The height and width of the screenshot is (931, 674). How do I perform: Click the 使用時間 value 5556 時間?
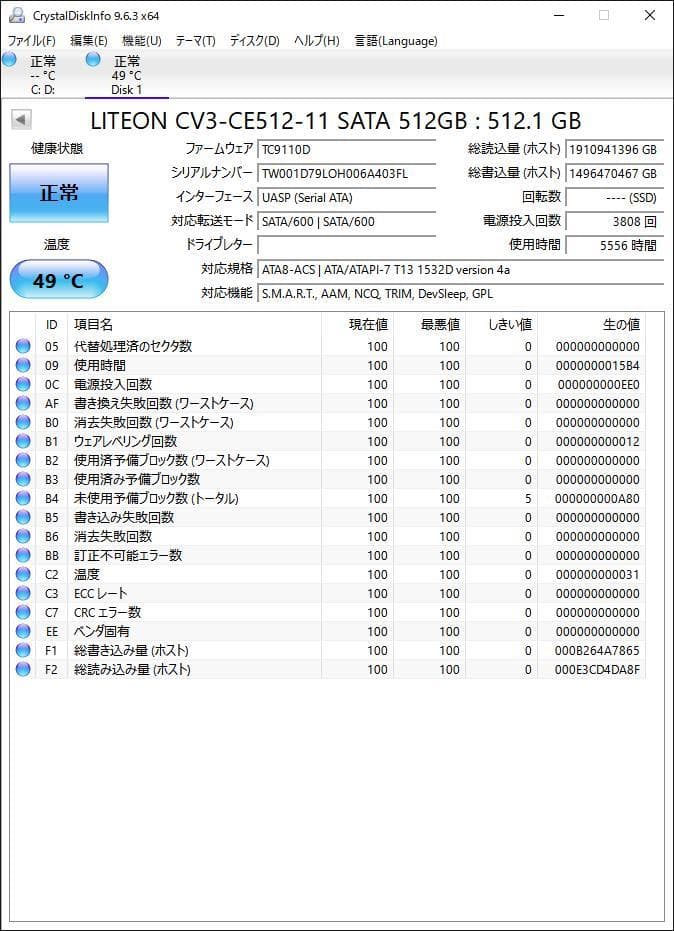[614, 245]
